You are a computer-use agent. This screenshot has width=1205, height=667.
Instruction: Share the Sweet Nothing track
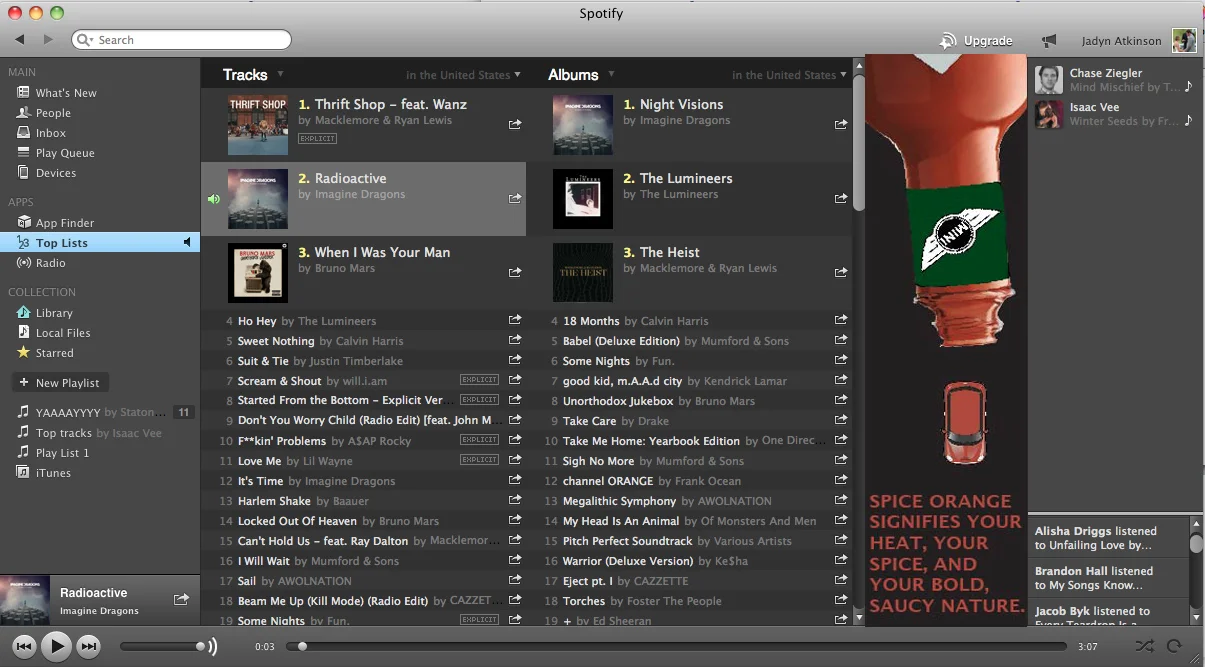click(515, 340)
